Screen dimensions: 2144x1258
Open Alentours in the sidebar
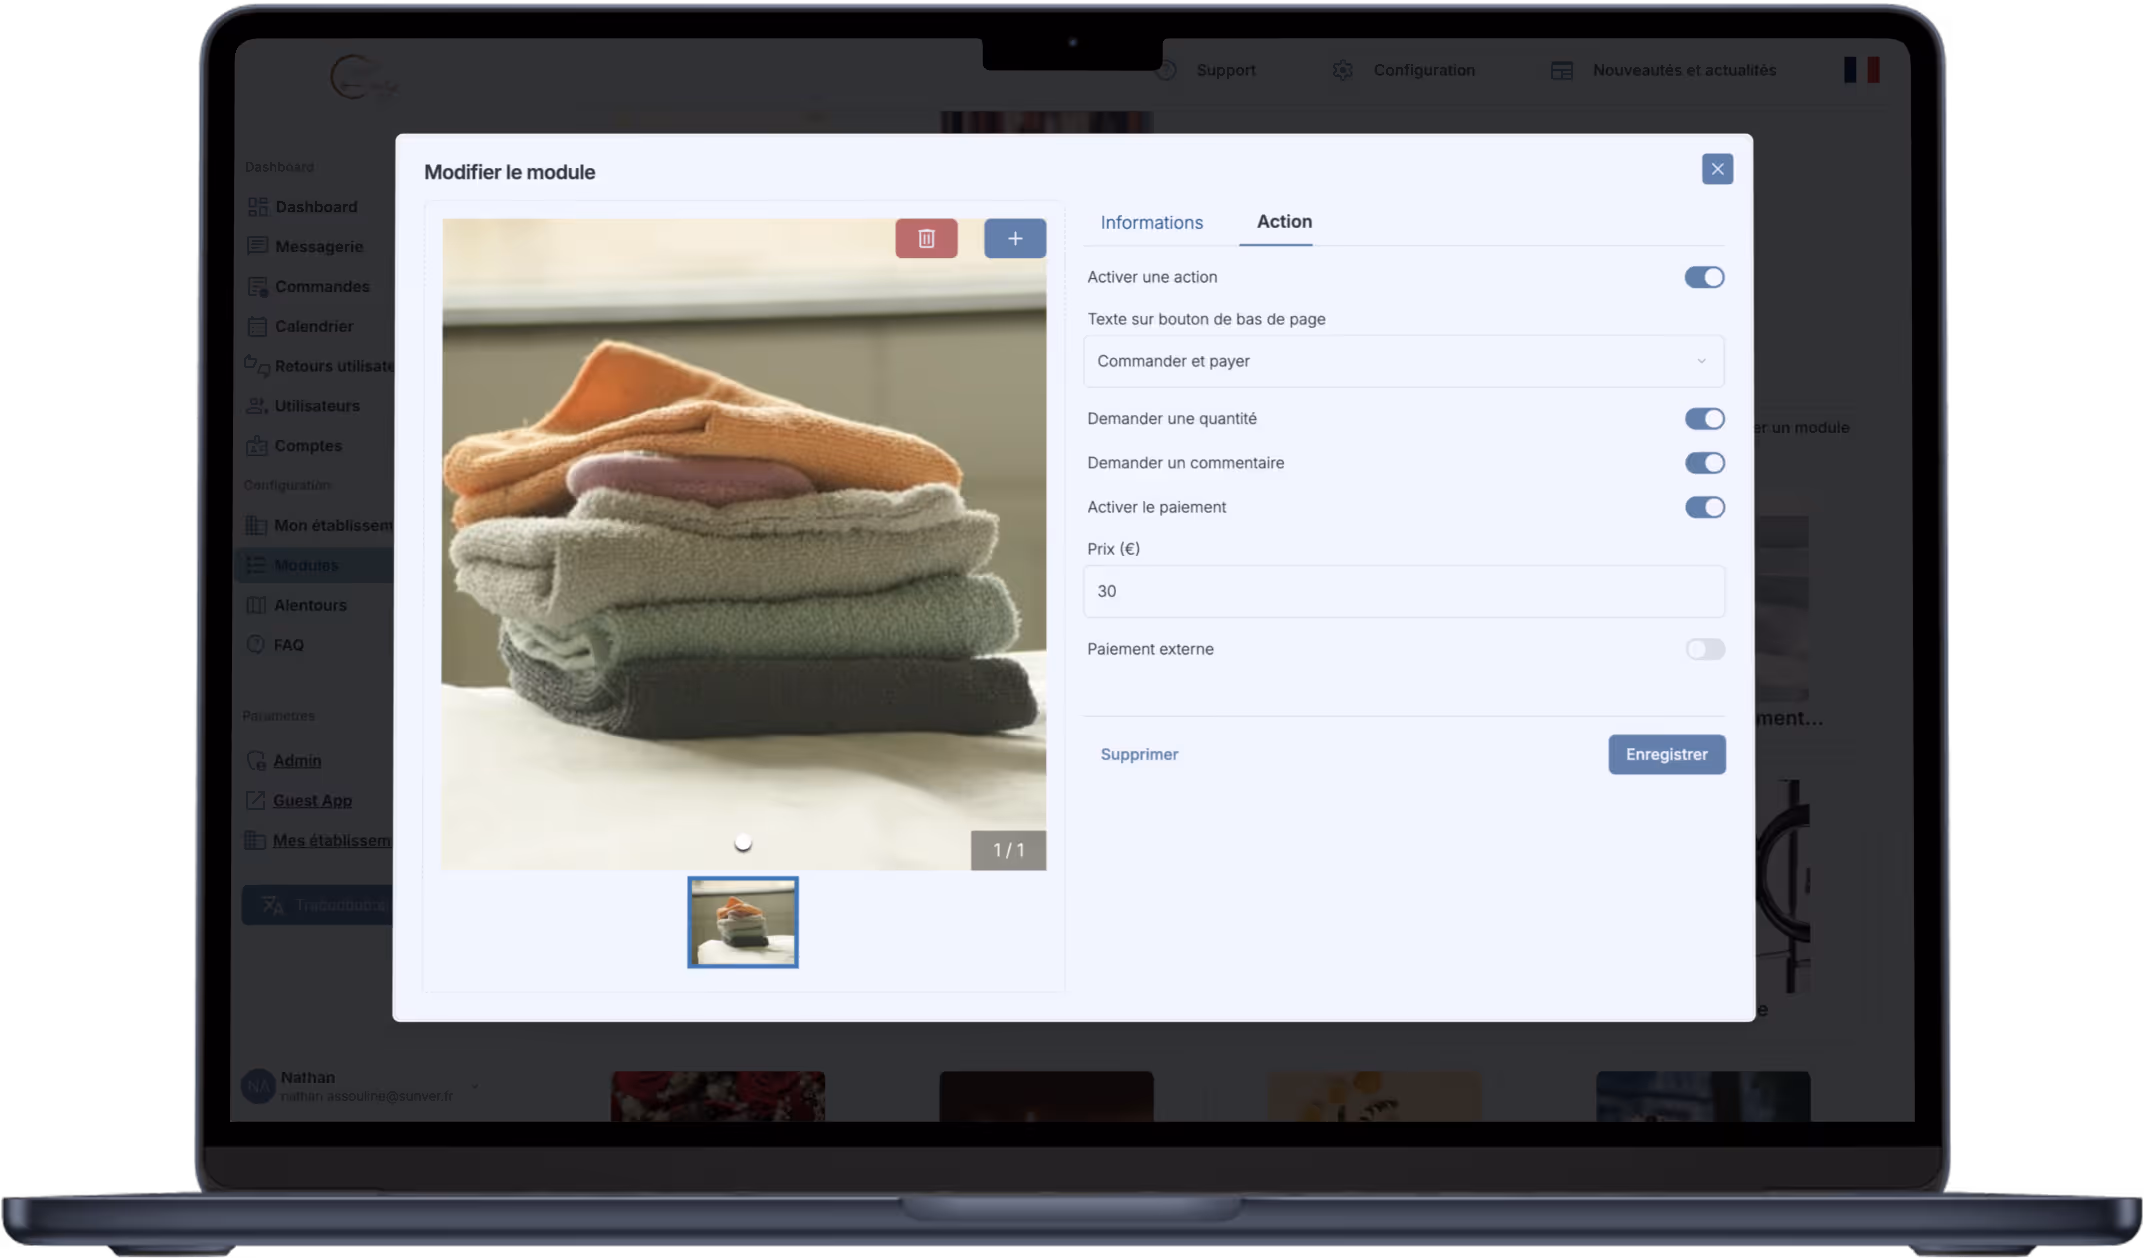pyautogui.click(x=310, y=605)
